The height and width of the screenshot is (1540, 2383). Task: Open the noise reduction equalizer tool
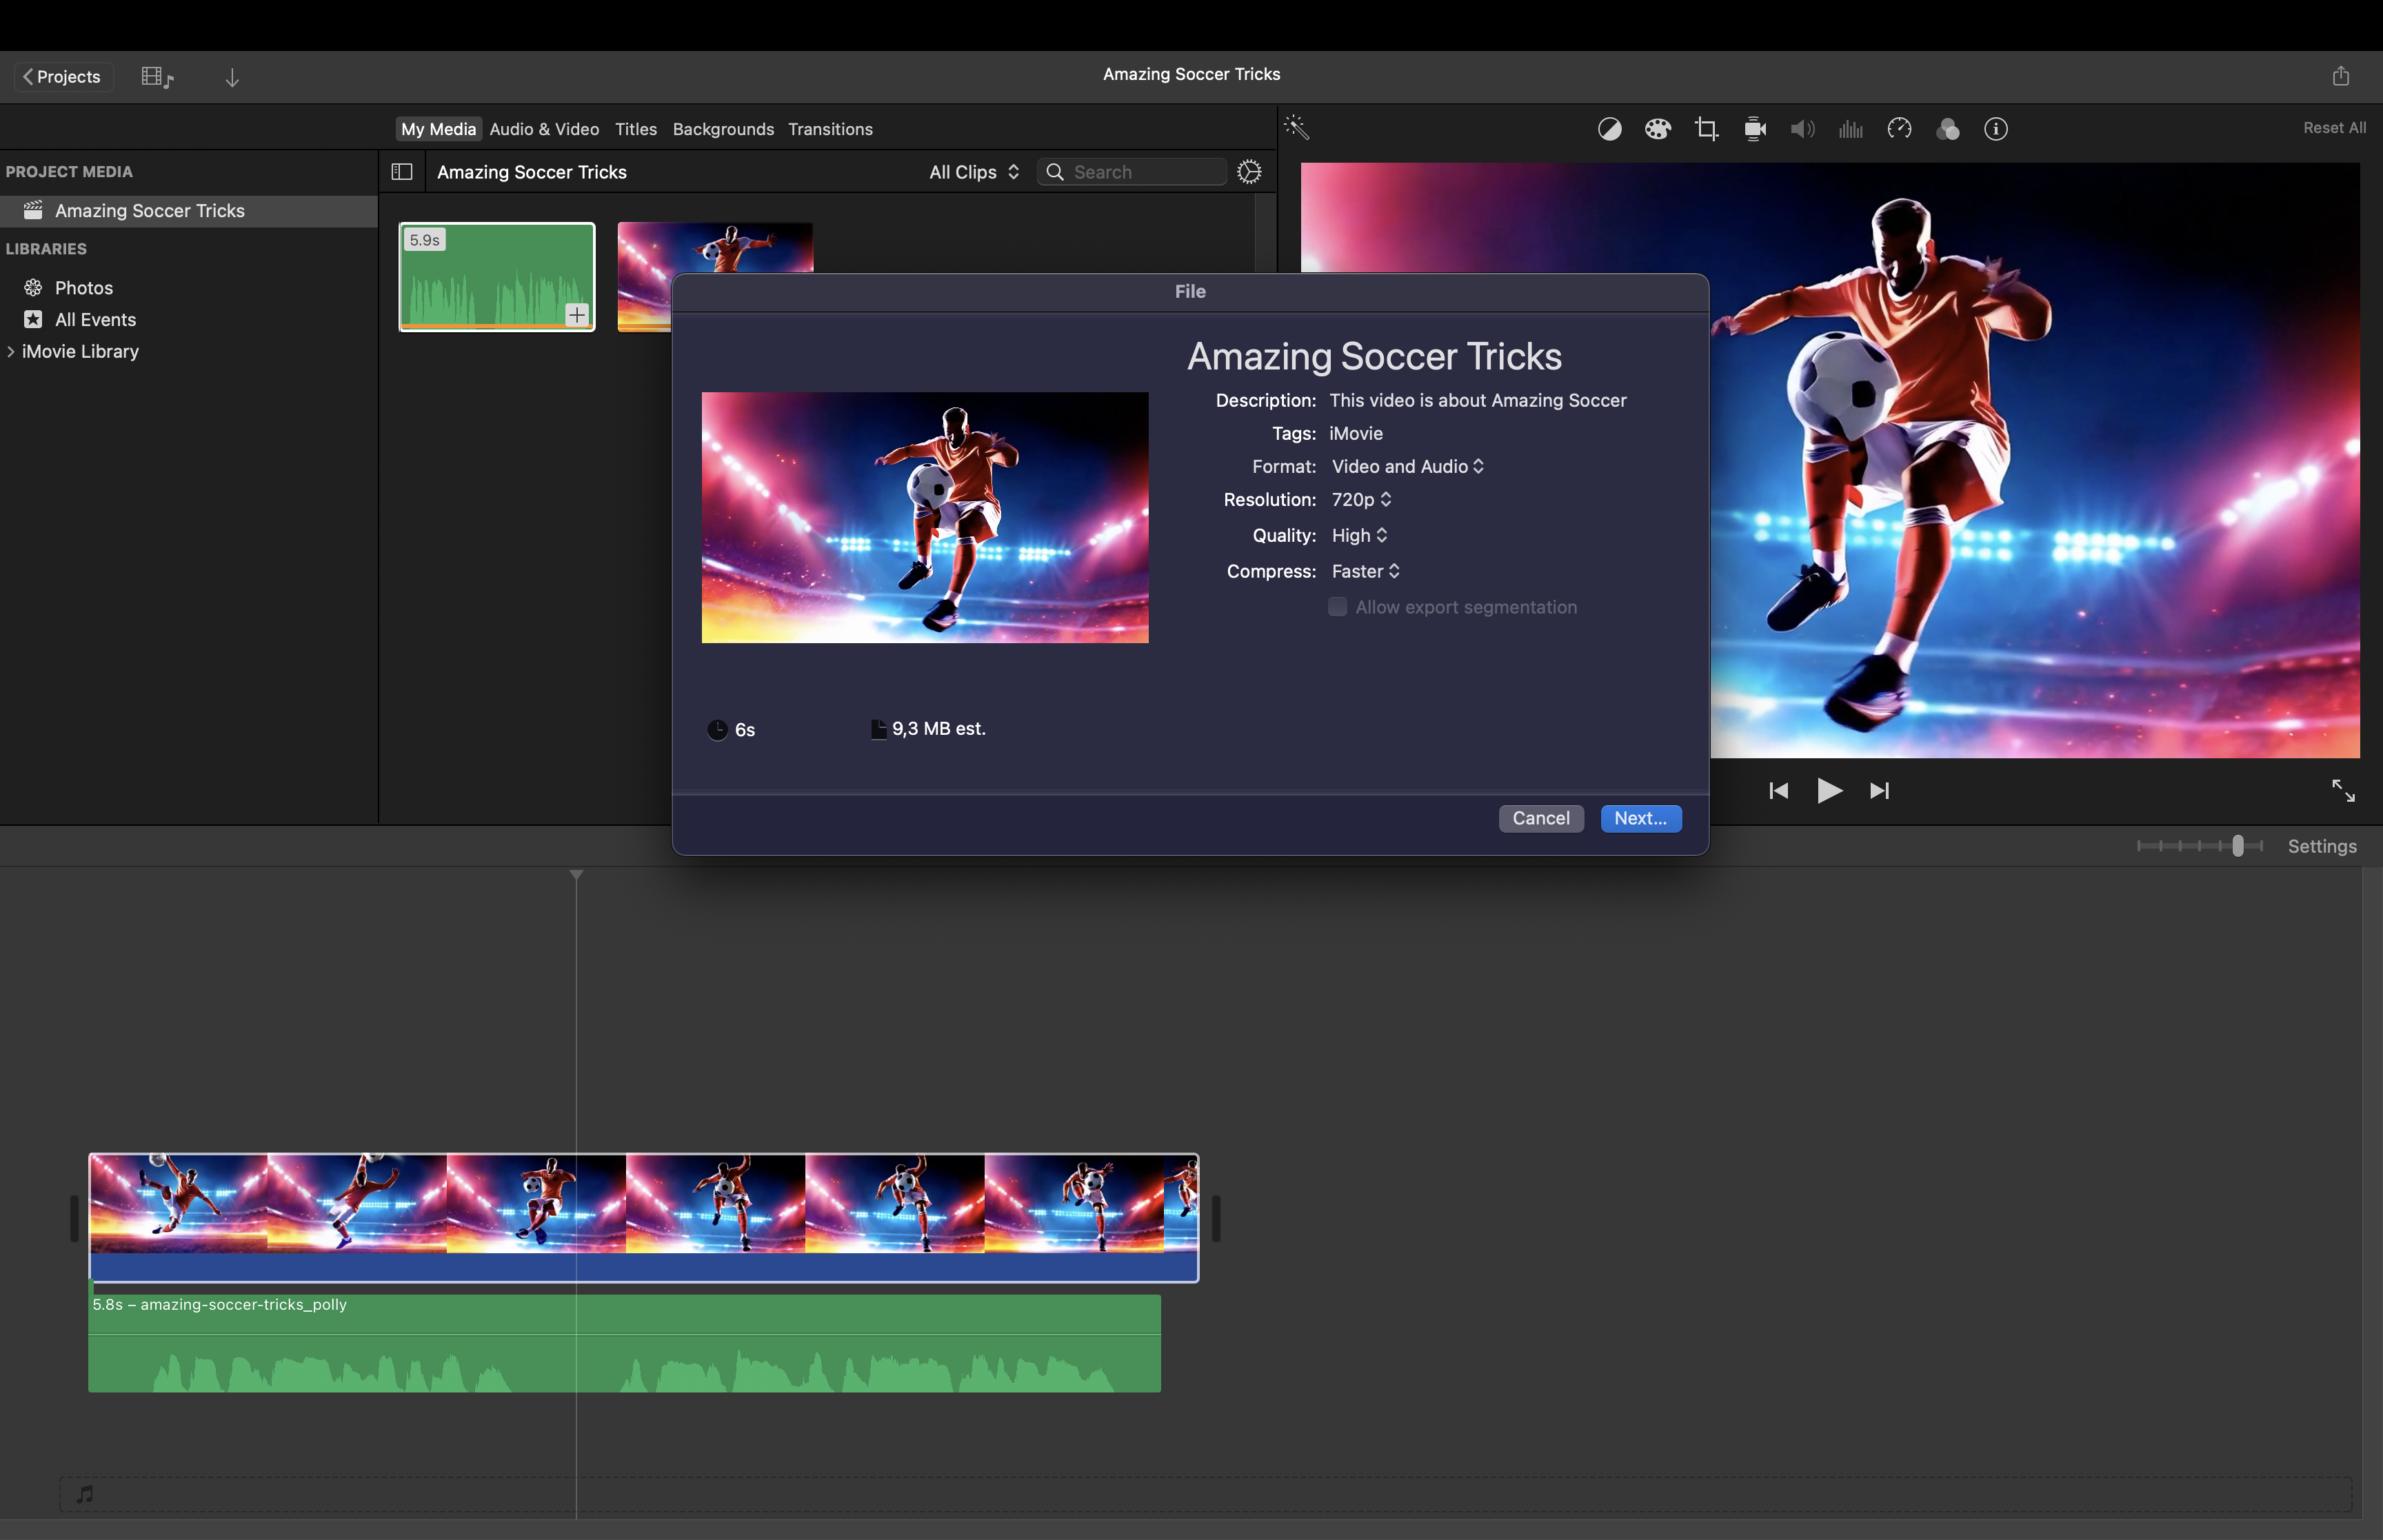(1850, 129)
